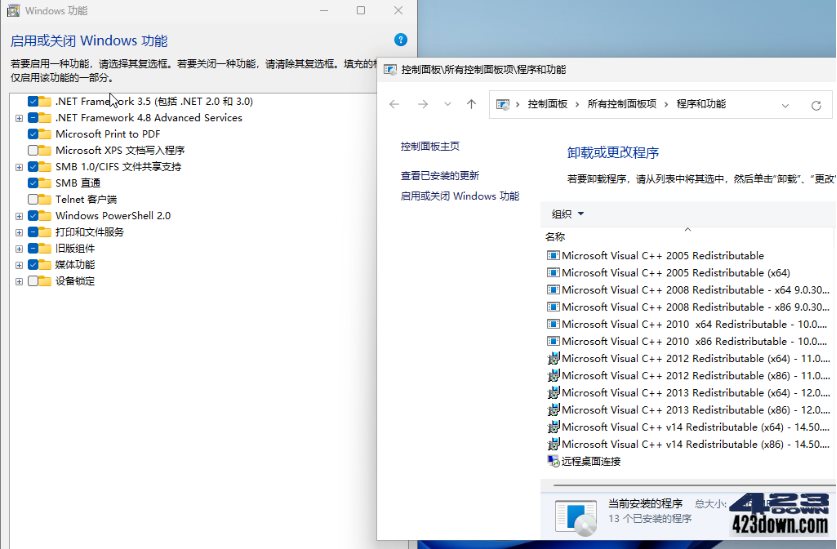Uncheck .NET Framework 3.5 checkbox
The image size is (837, 549).
[x=33, y=101]
